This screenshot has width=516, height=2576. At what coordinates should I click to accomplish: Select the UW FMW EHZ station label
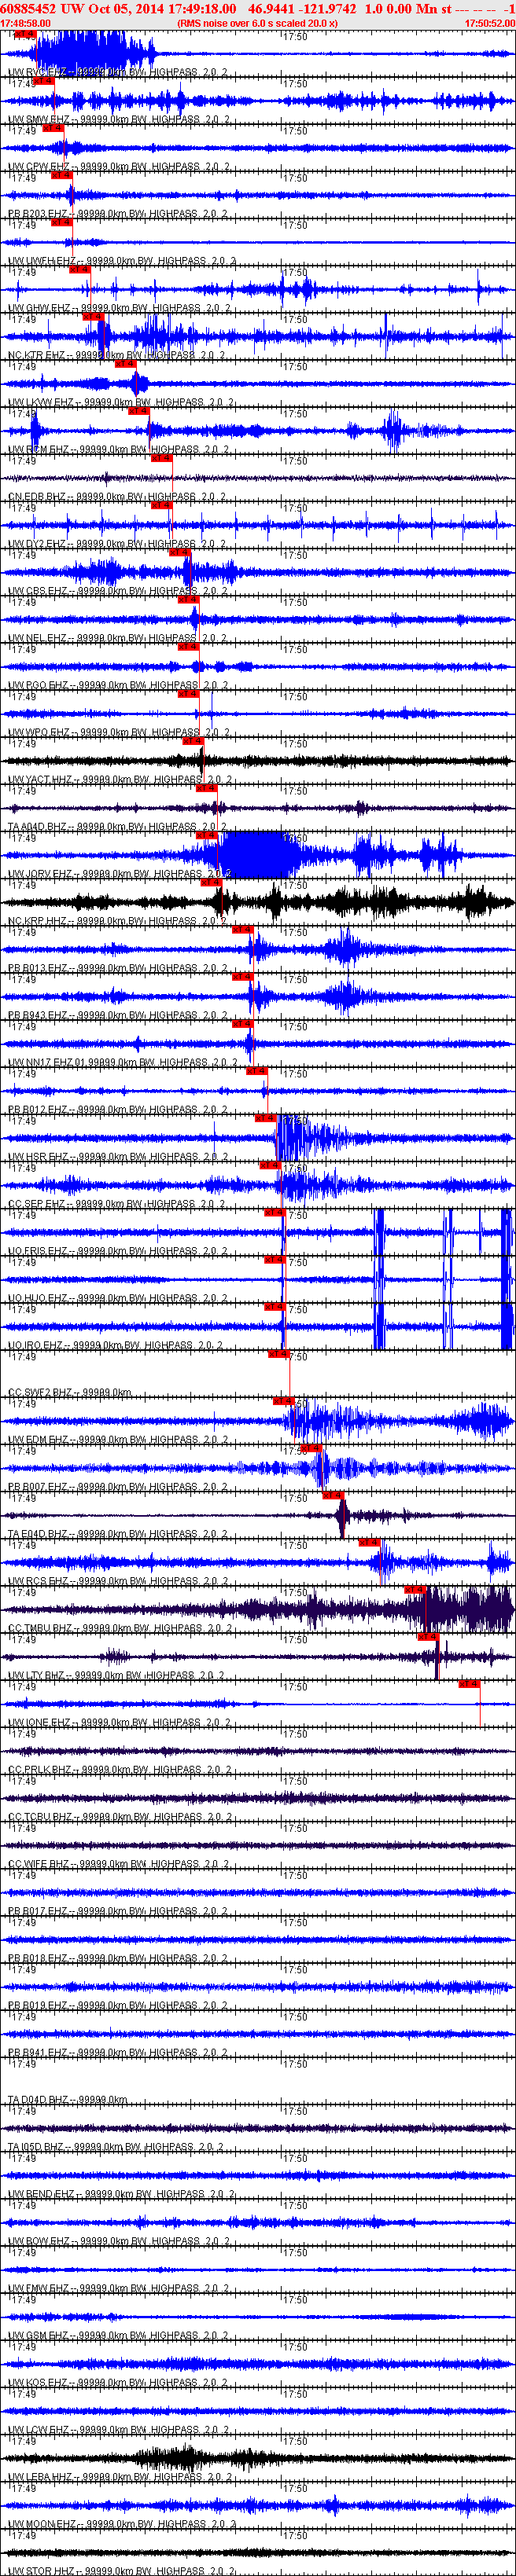point(119,2288)
